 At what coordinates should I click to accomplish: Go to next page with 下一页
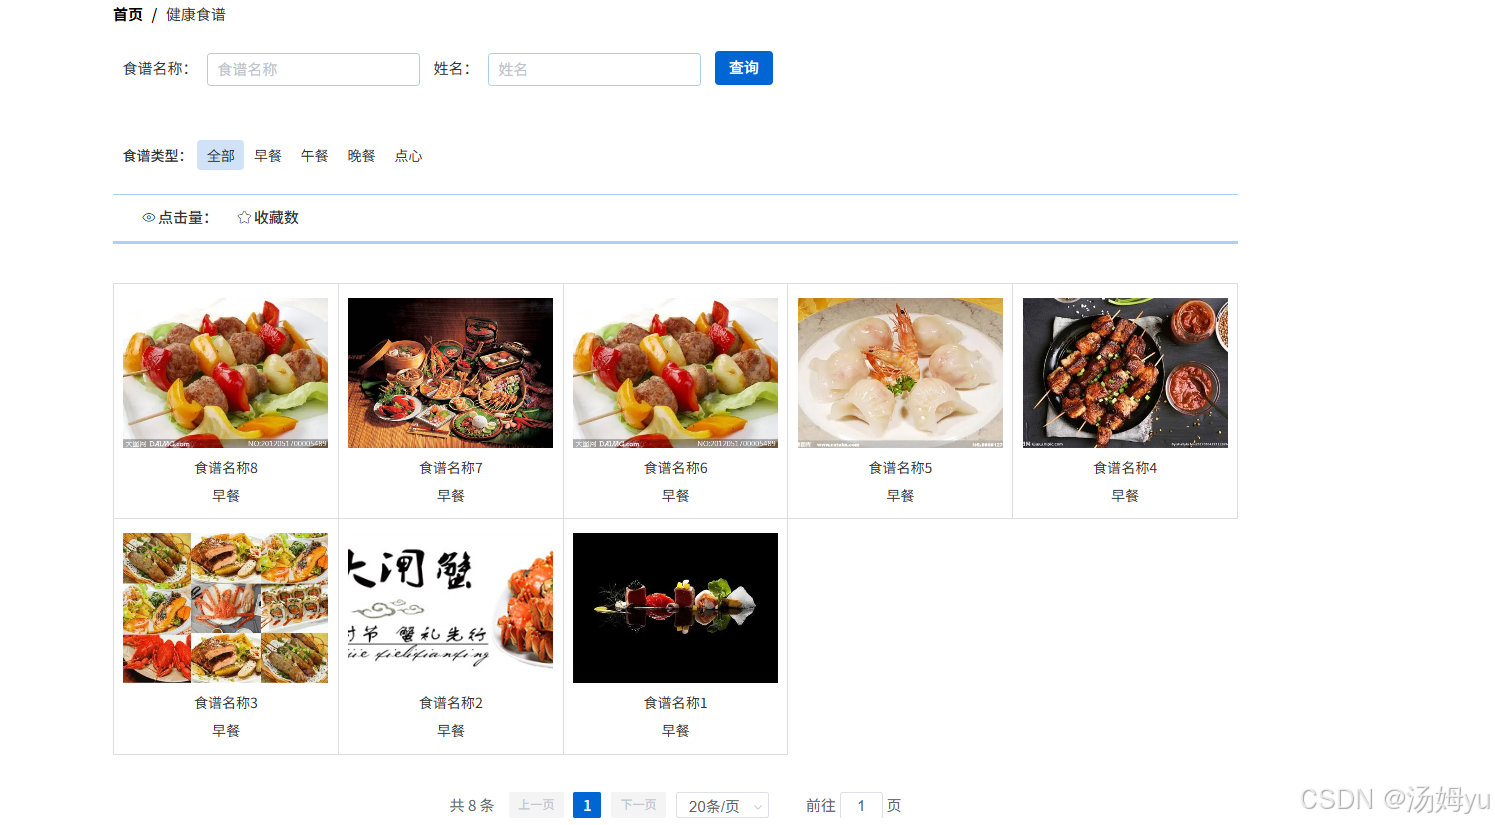(638, 805)
